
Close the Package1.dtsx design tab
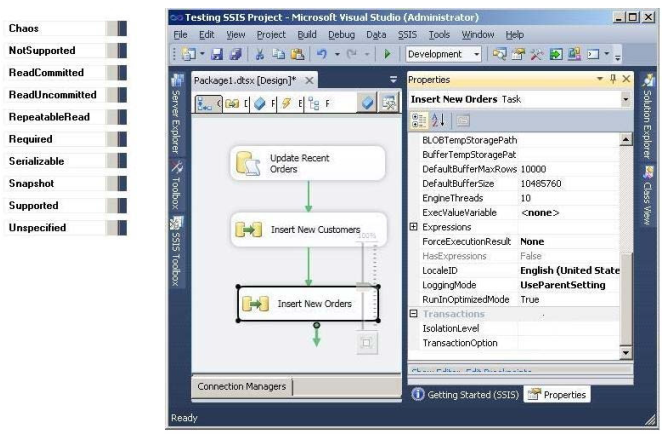click(x=310, y=80)
